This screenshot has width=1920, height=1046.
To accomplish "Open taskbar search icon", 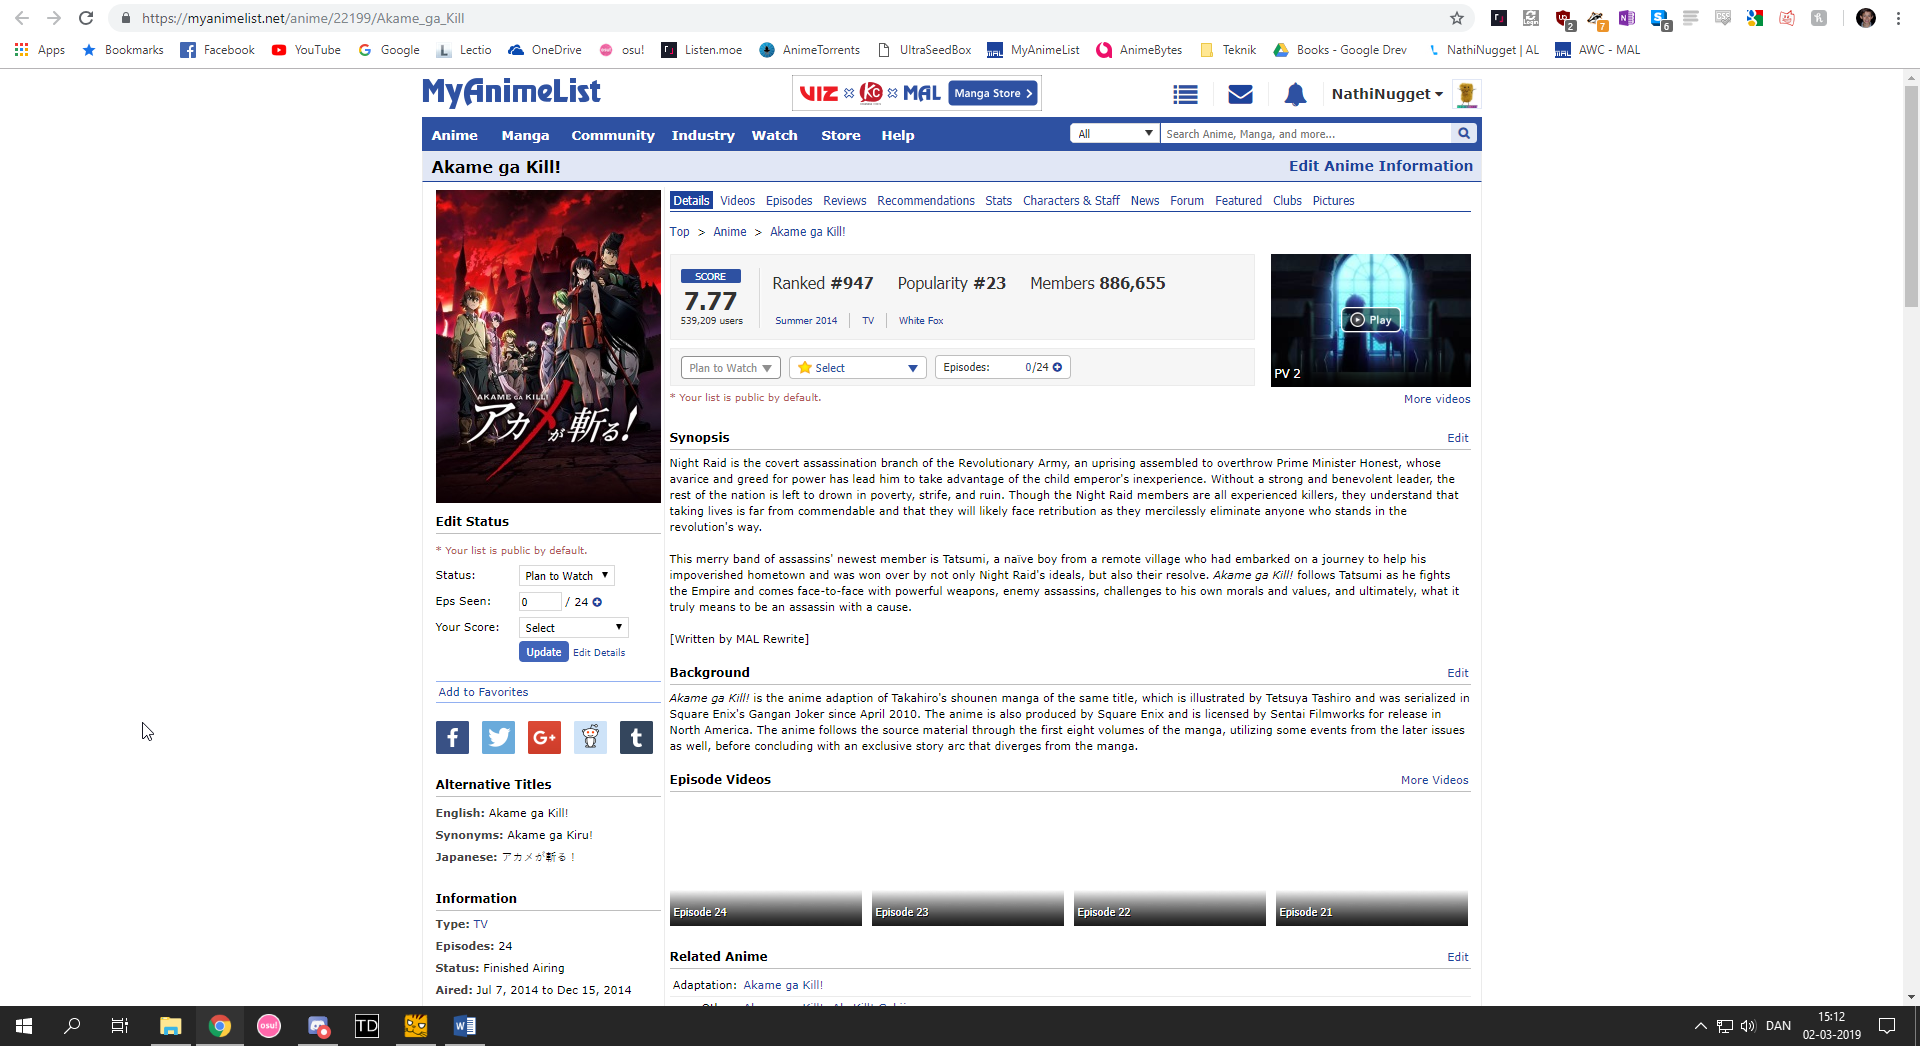I will (72, 1026).
